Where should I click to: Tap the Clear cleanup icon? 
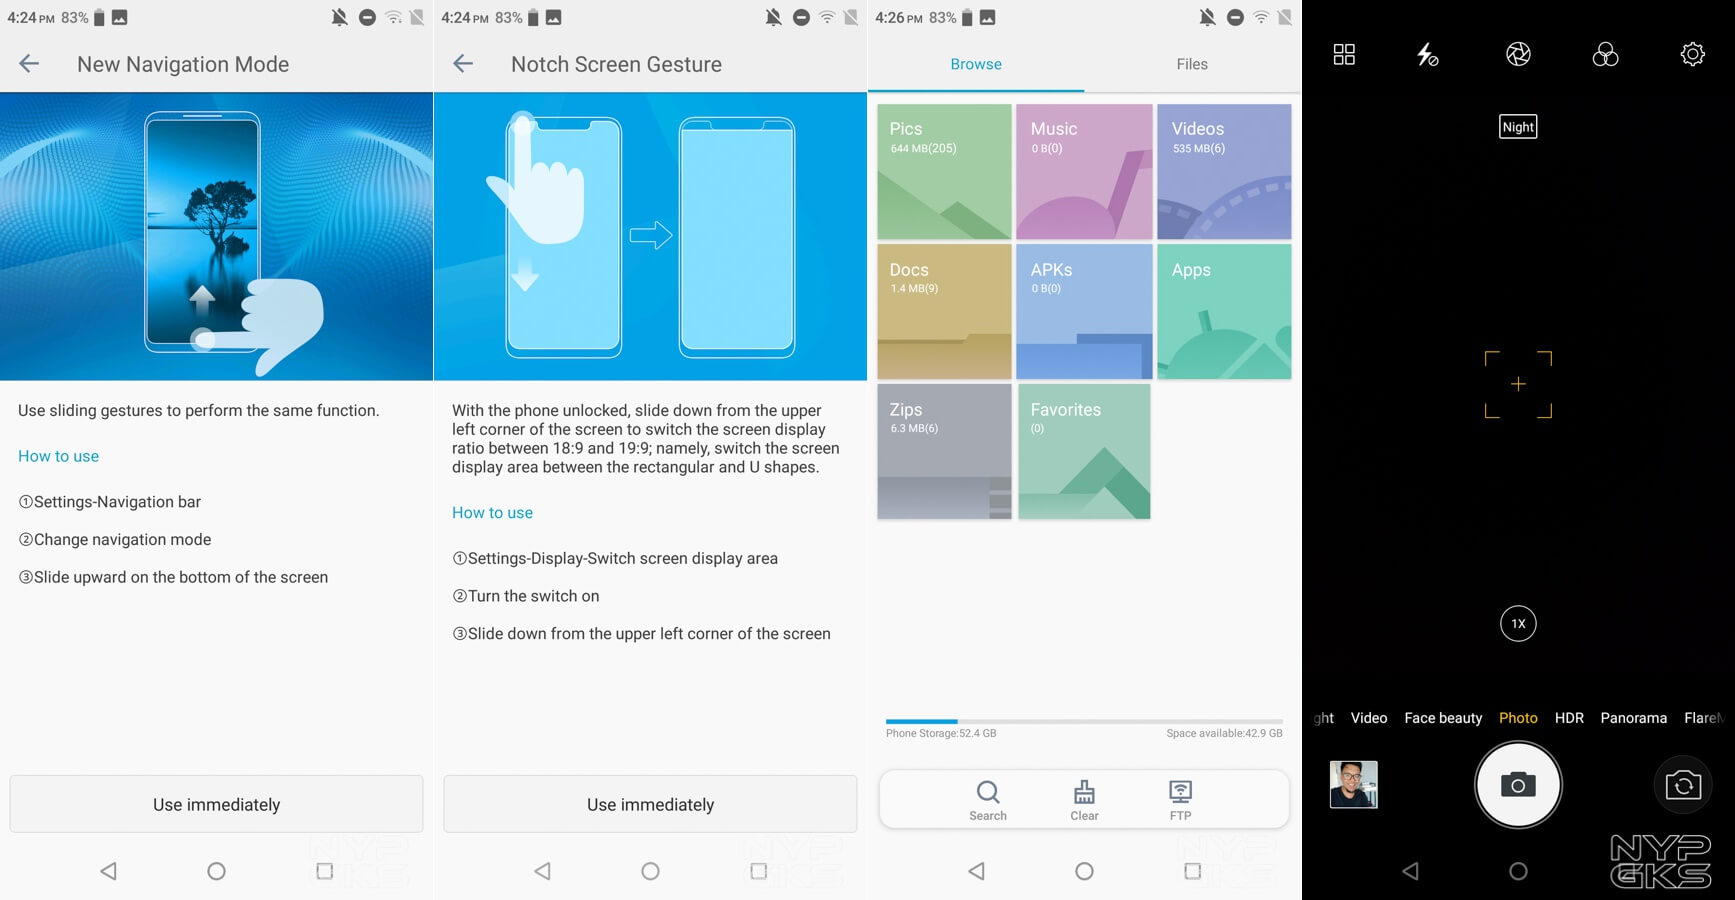[1084, 800]
